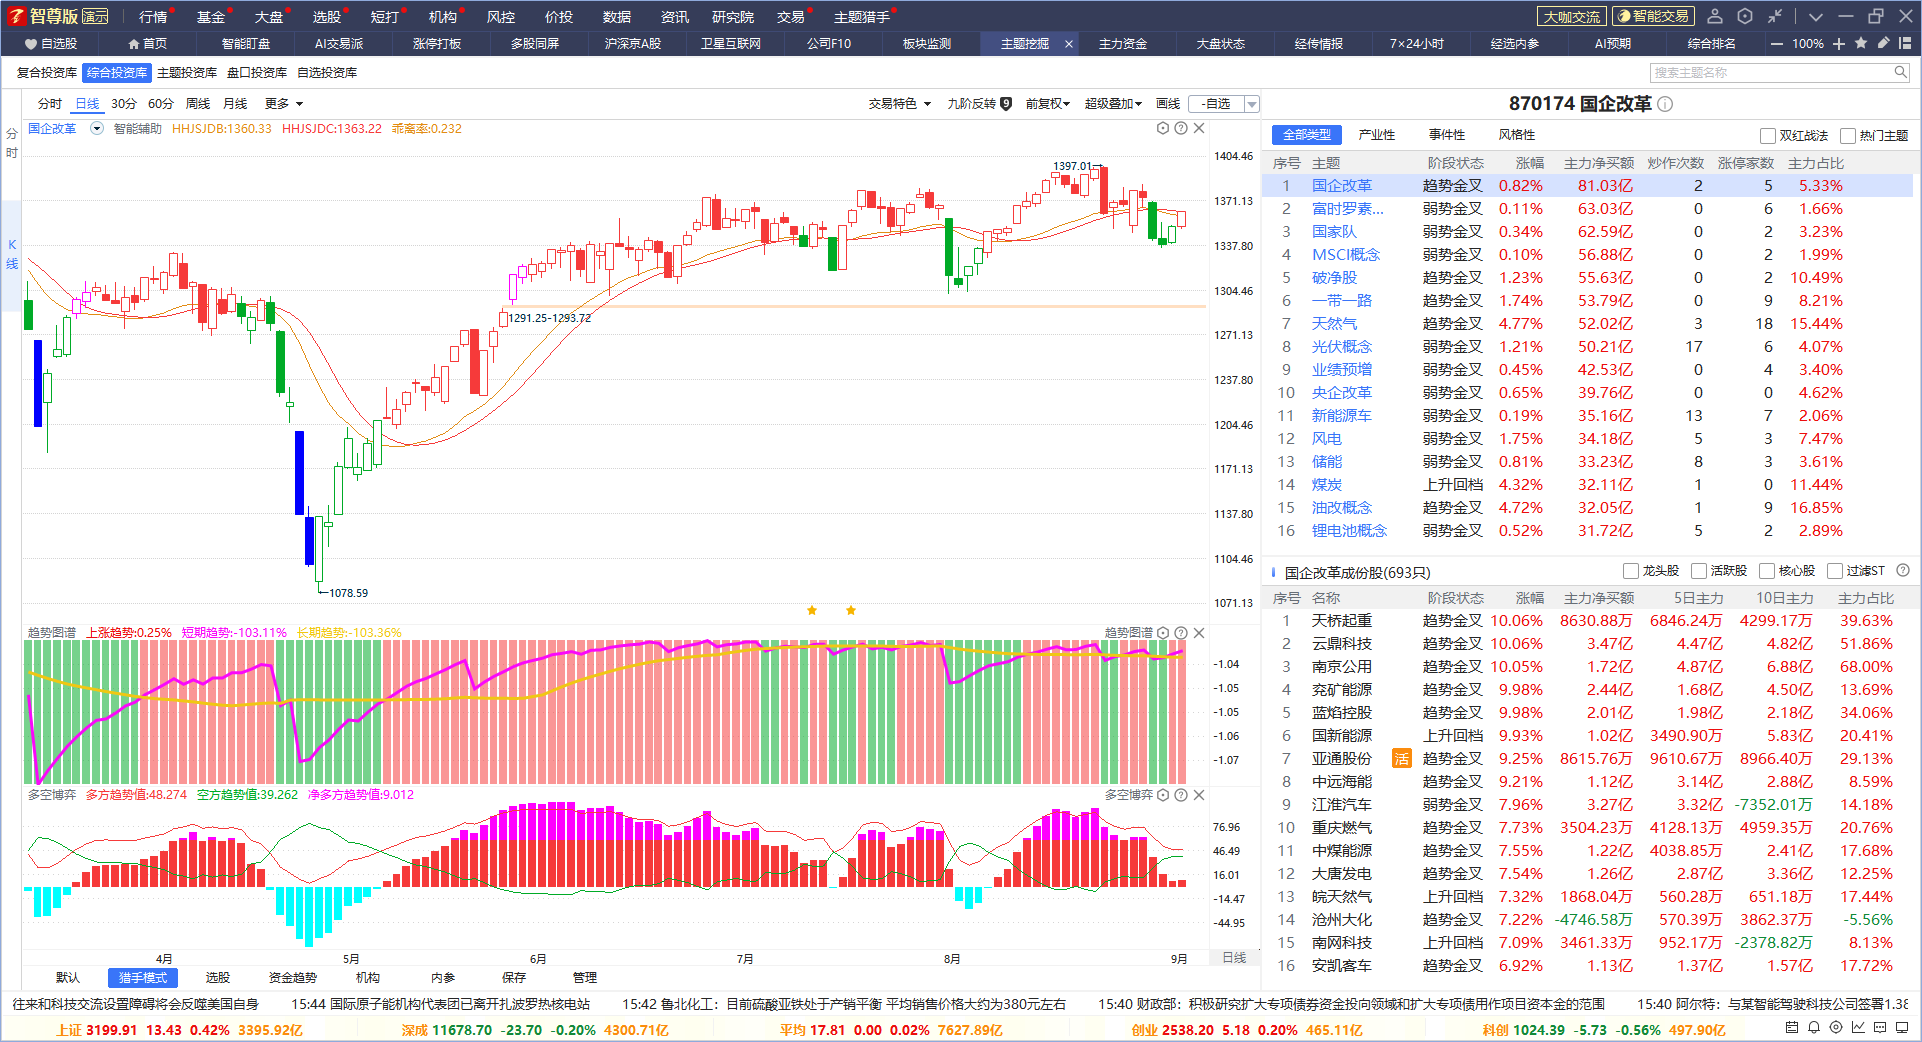Switch to the 主题投资库 tab
1922x1042 pixels.
click(187, 72)
